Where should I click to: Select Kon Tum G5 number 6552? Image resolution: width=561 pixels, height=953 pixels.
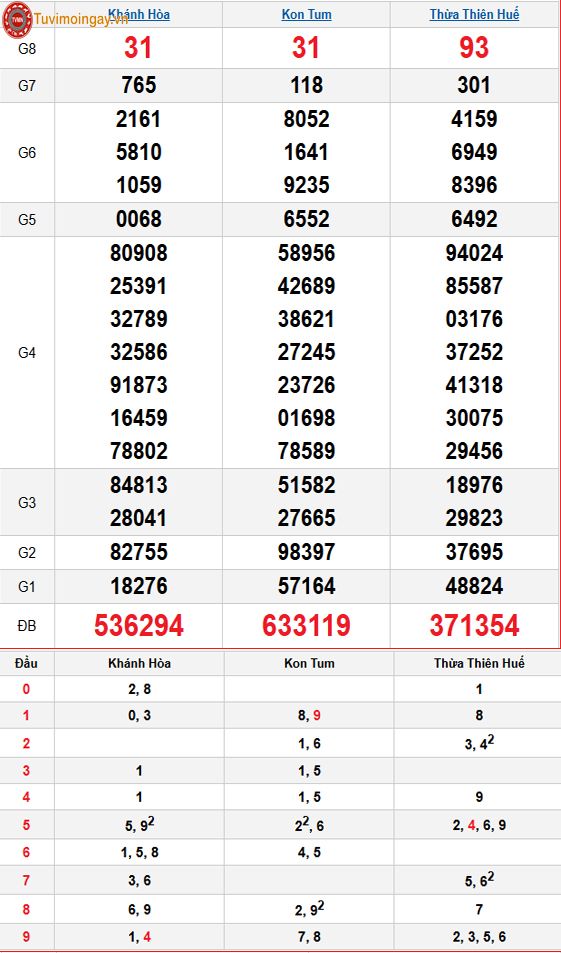click(306, 219)
